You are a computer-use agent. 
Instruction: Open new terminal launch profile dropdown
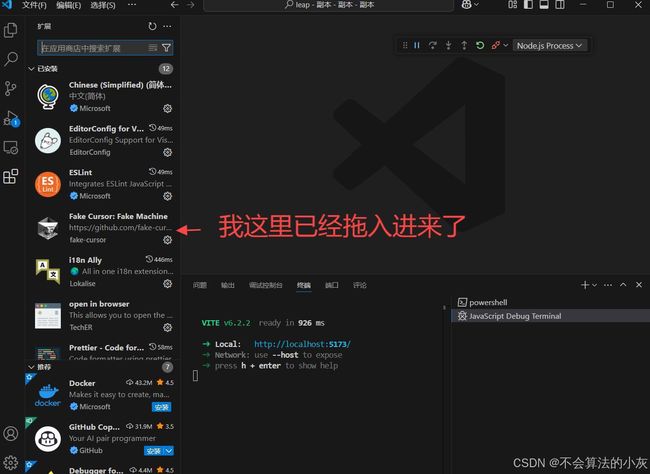click(x=594, y=285)
